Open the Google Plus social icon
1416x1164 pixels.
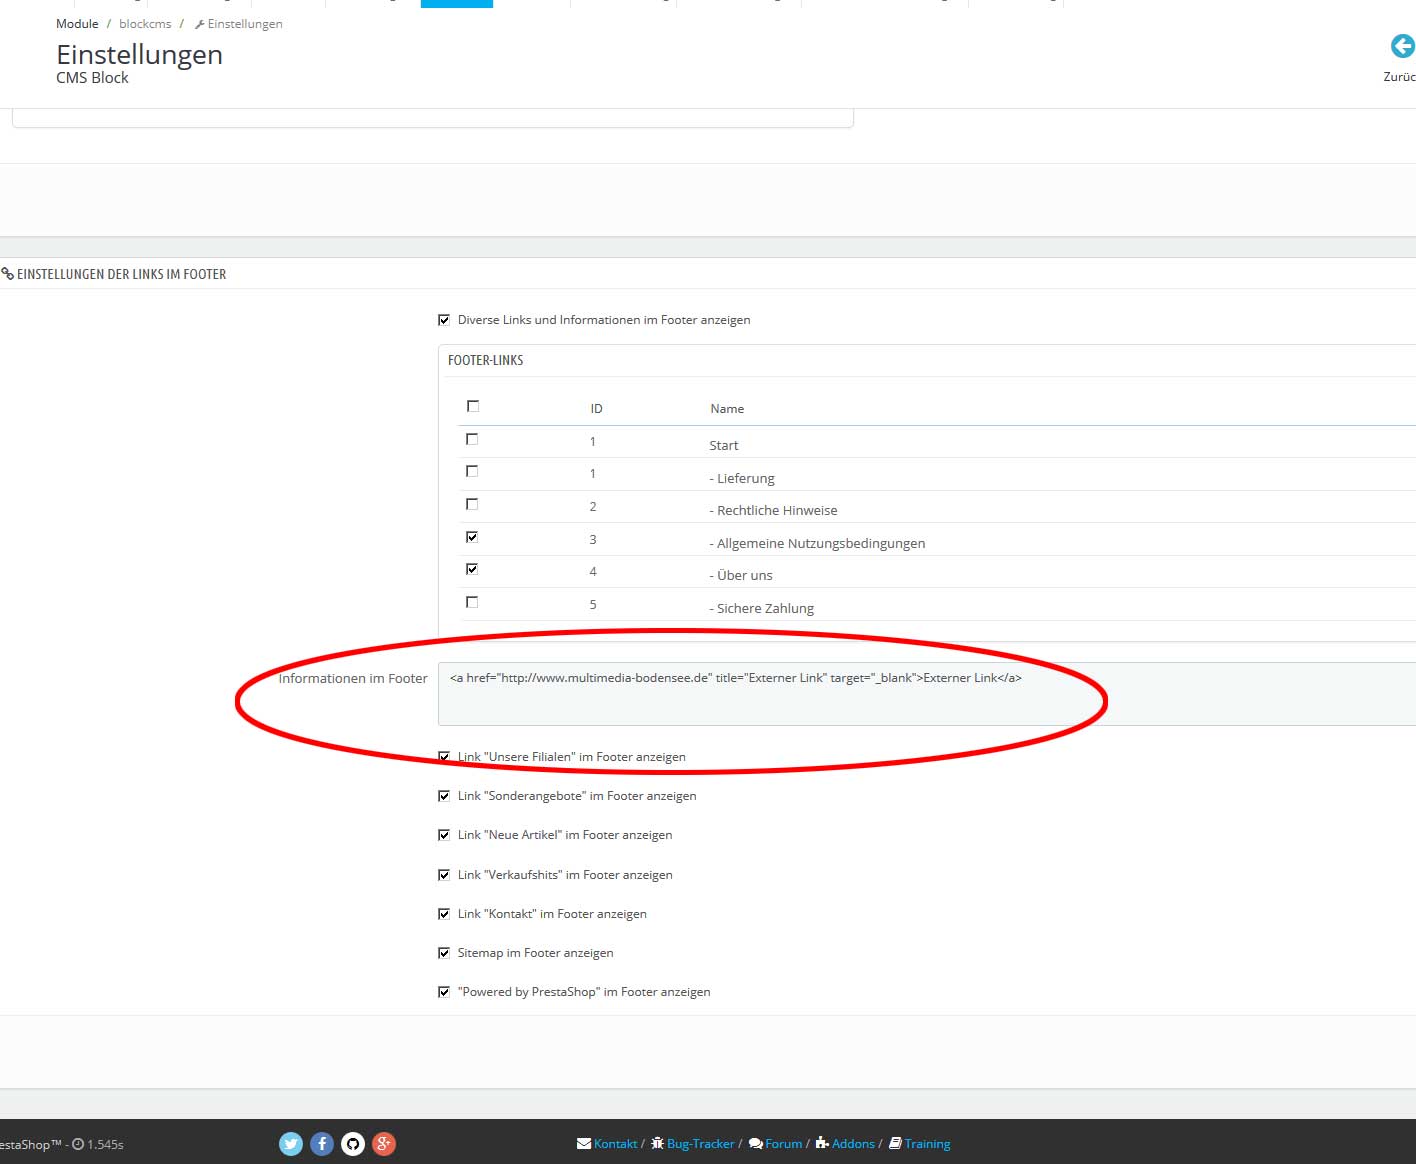384,1144
